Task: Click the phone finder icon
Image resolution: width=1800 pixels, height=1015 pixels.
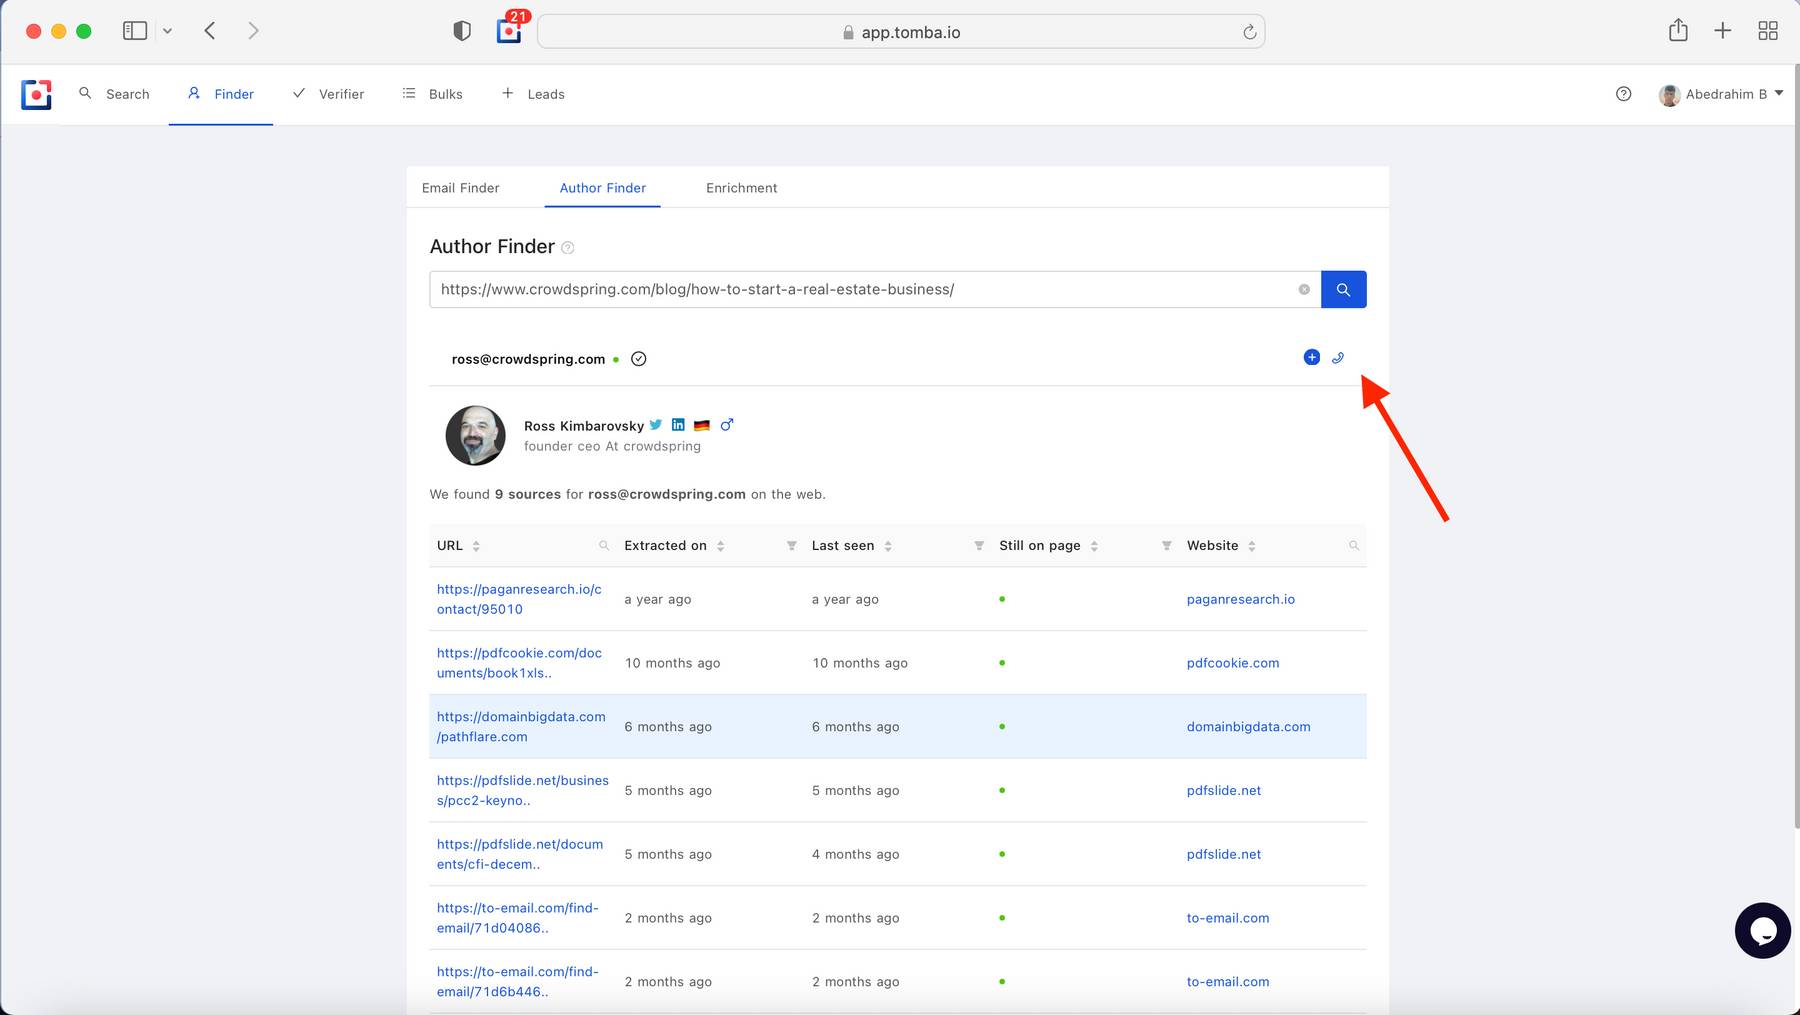Action: point(1338,357)
